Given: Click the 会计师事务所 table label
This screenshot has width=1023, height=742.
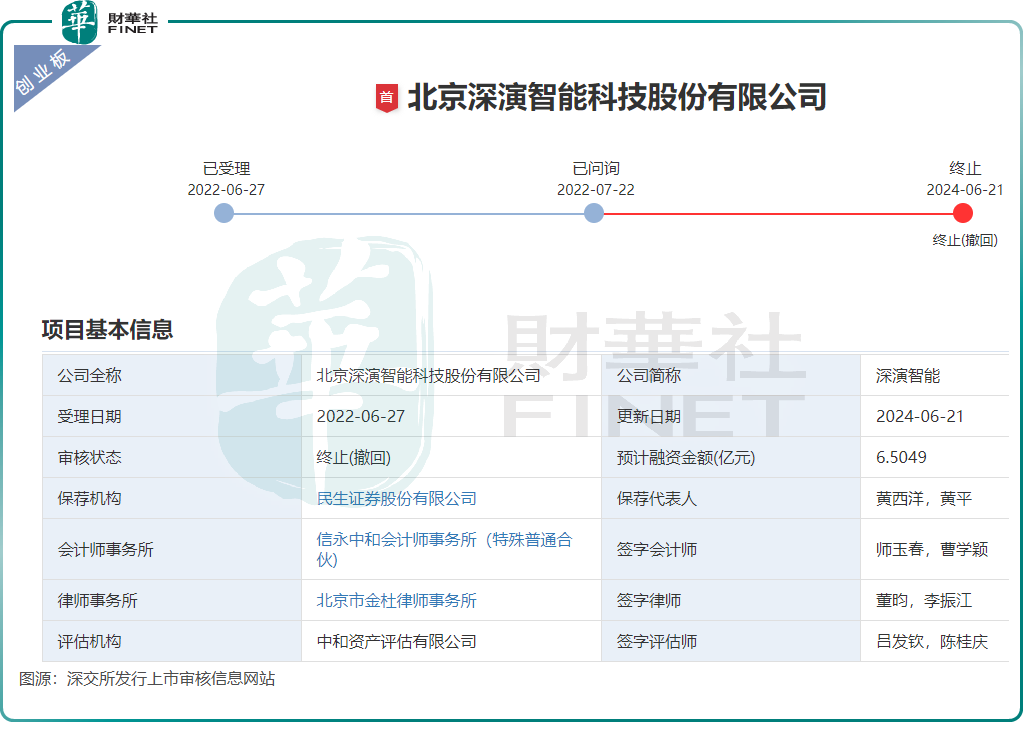Looking at the screenshot, I should tap(106, 549).
